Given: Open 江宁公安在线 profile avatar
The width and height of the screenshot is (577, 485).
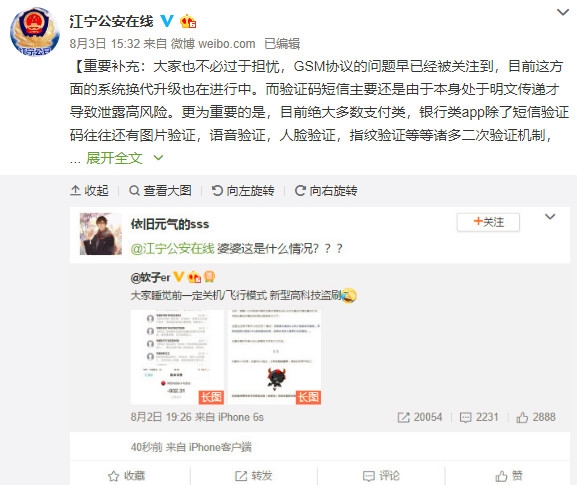Looking at the screenshot, I should tap(35, 32).
